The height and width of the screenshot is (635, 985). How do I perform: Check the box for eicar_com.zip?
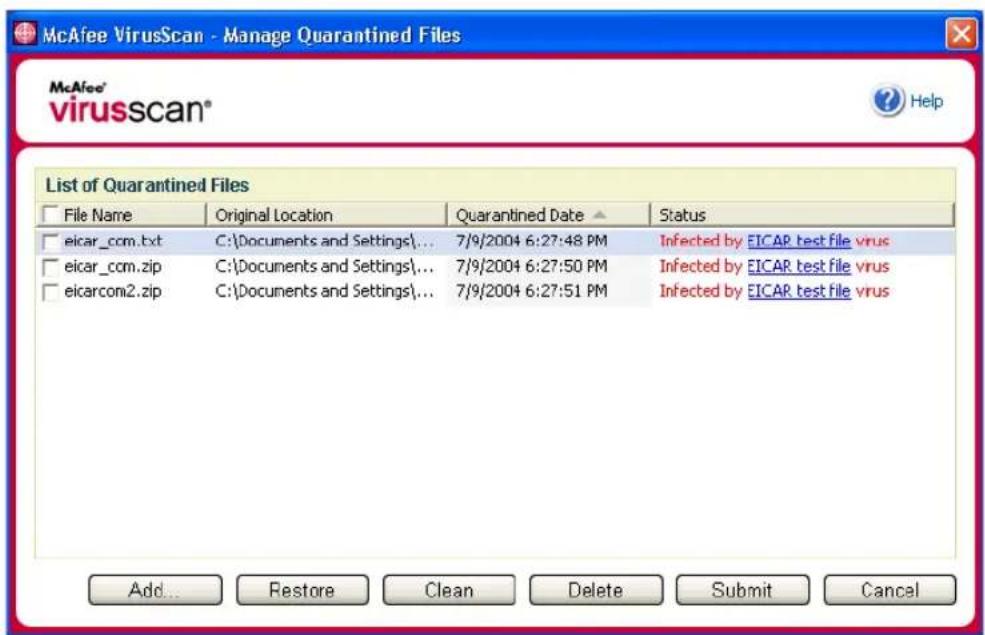tap(50, 267)
